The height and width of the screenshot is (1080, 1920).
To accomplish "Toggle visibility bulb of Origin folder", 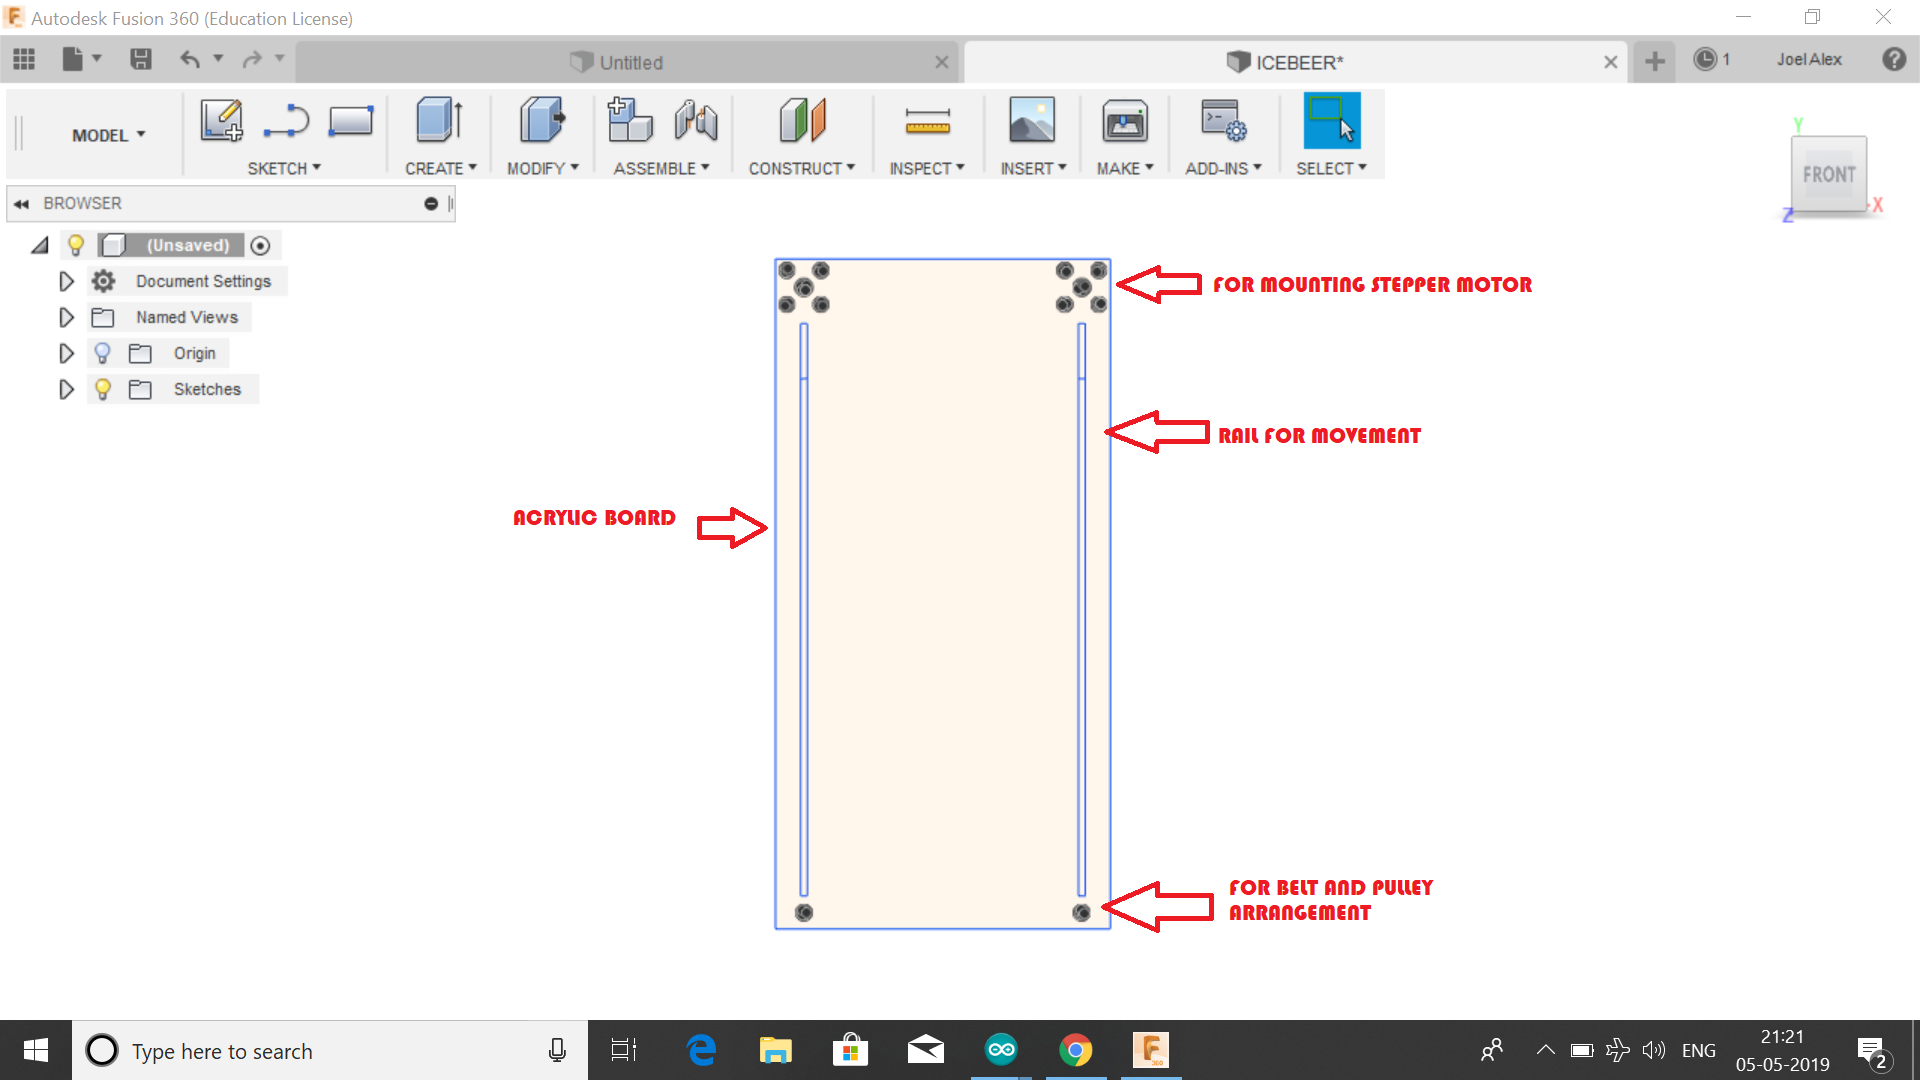I will pyautogui.click(x=102, y=353).
